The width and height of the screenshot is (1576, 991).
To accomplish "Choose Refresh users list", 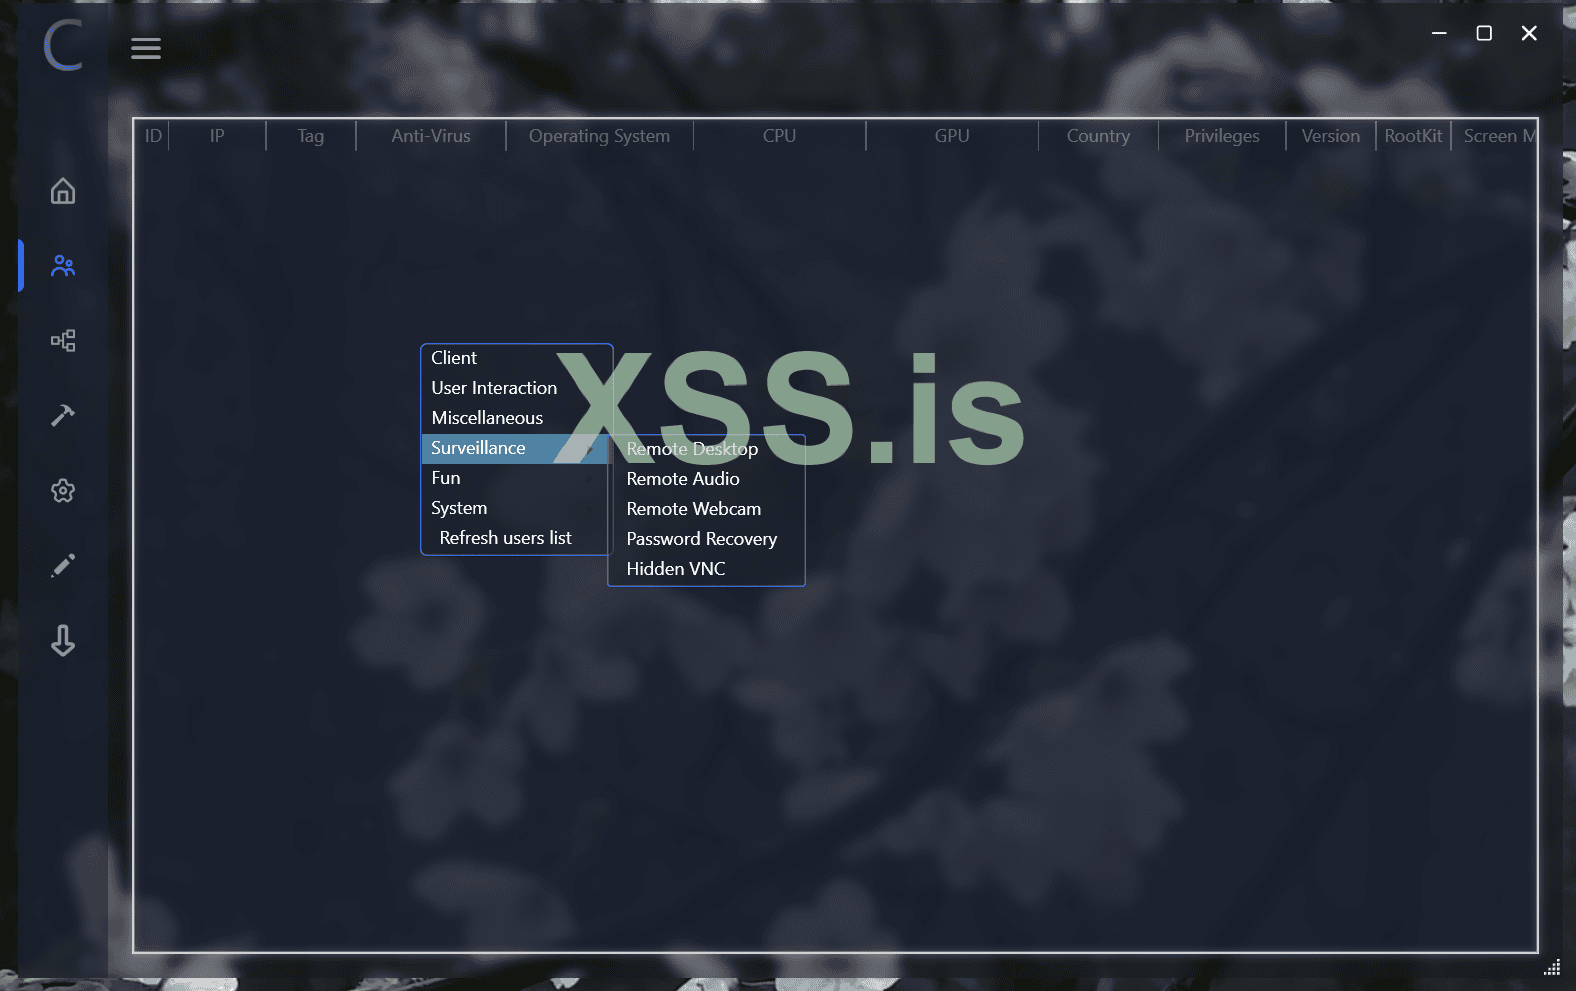I will tap(516, 538).
